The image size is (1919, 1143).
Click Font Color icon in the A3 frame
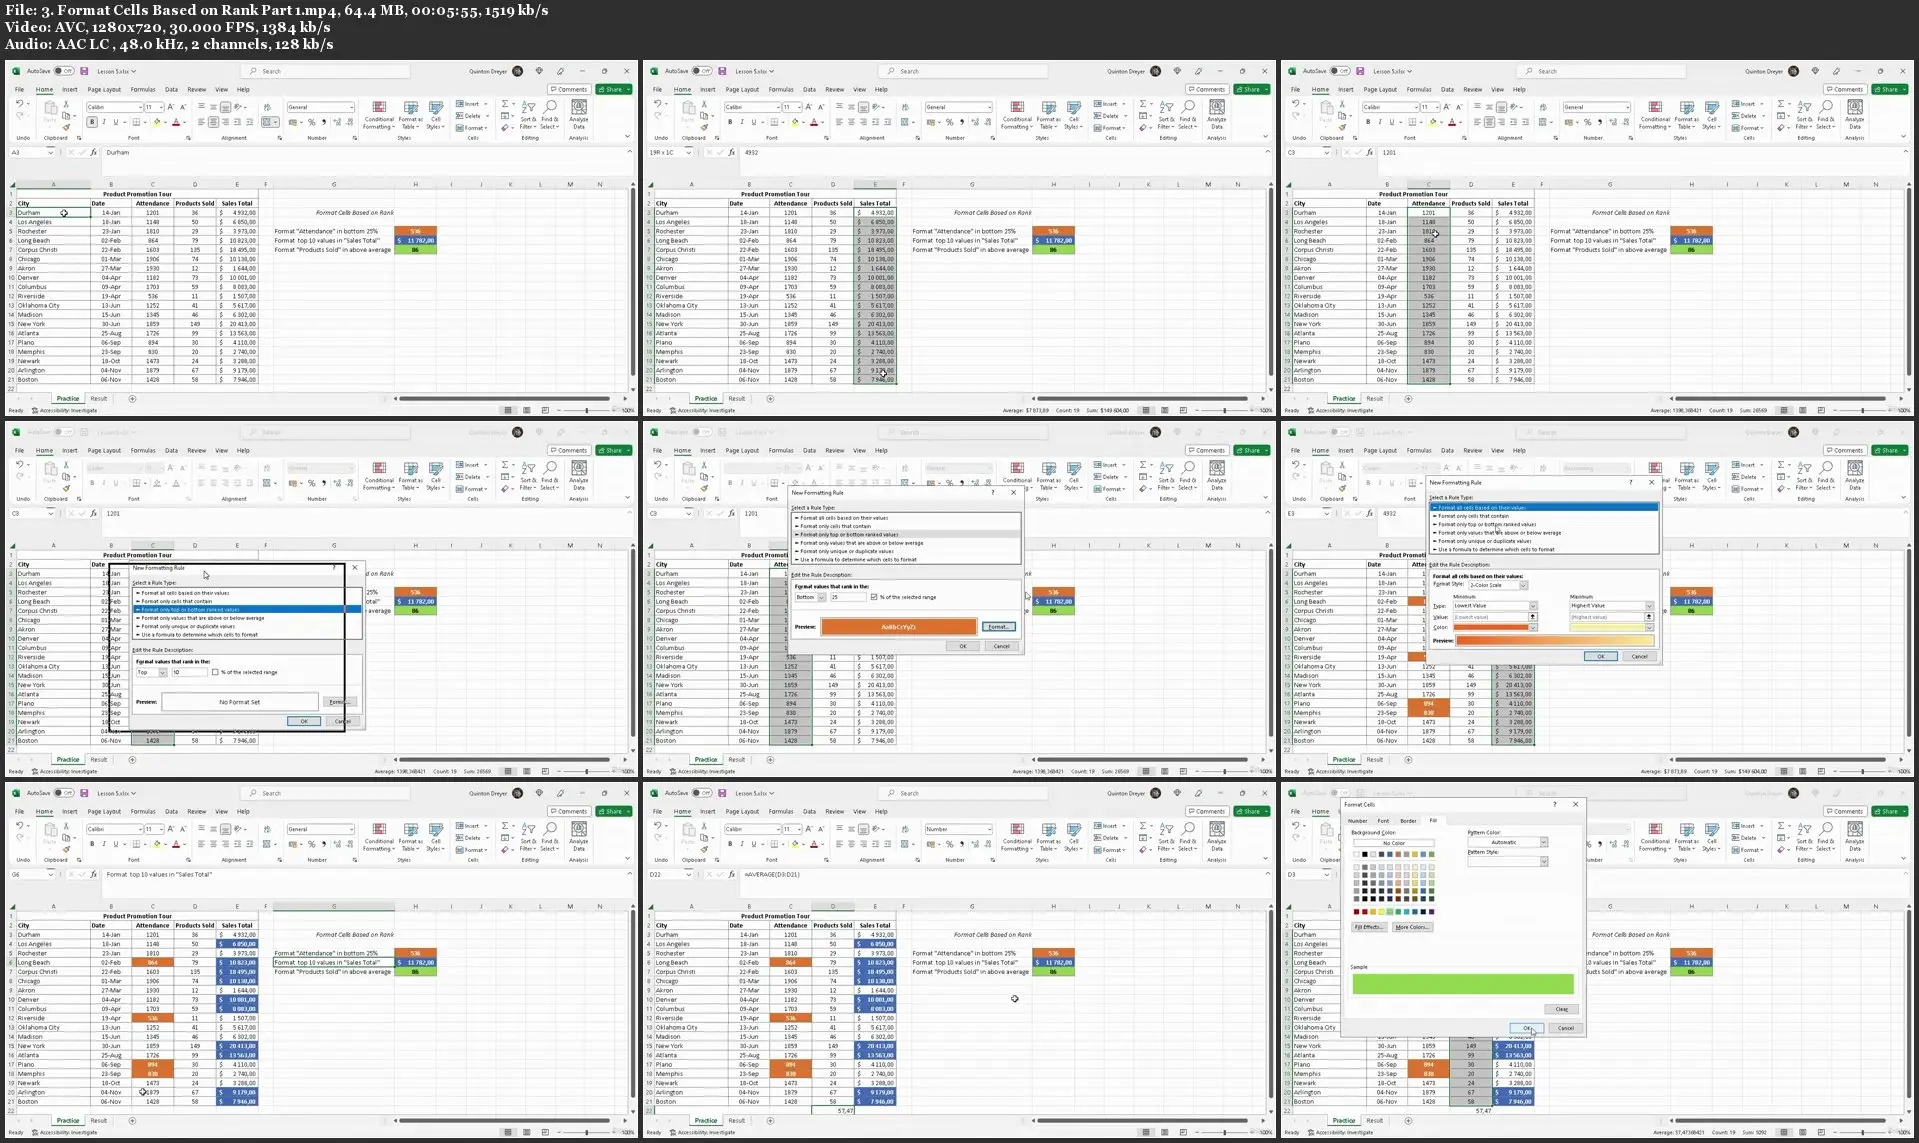176,122
